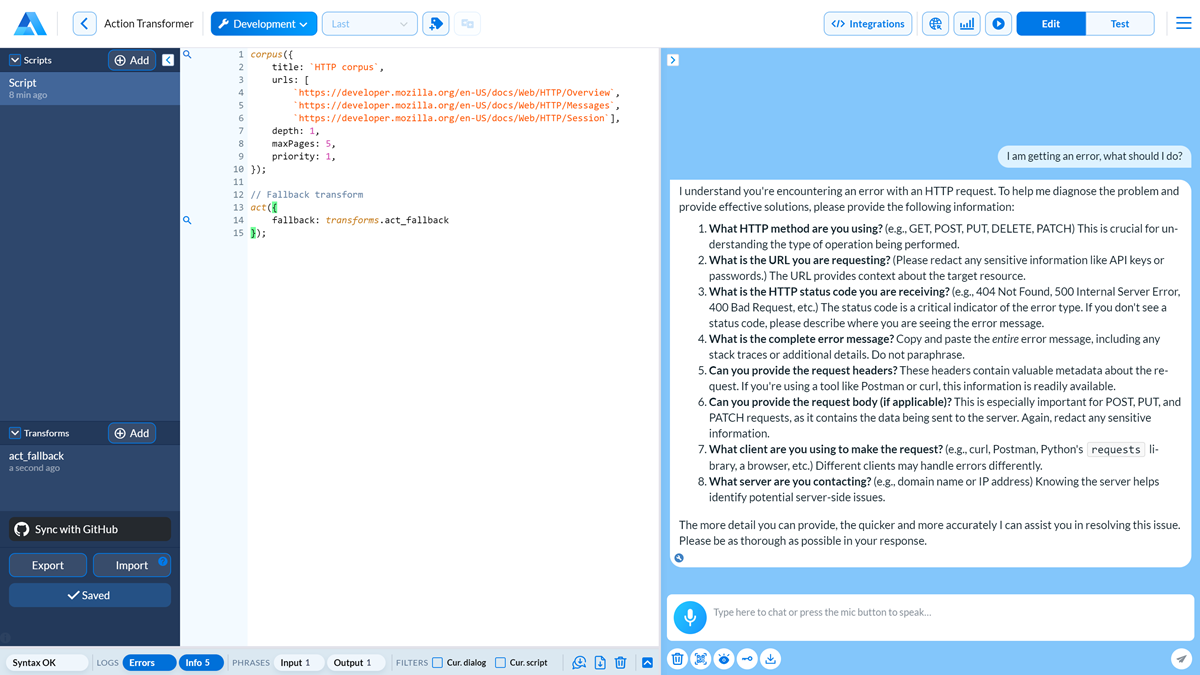This screenshot has height=675, width=1200.
Task: Click the trash icon below the chat box
Action: [677, 659]
